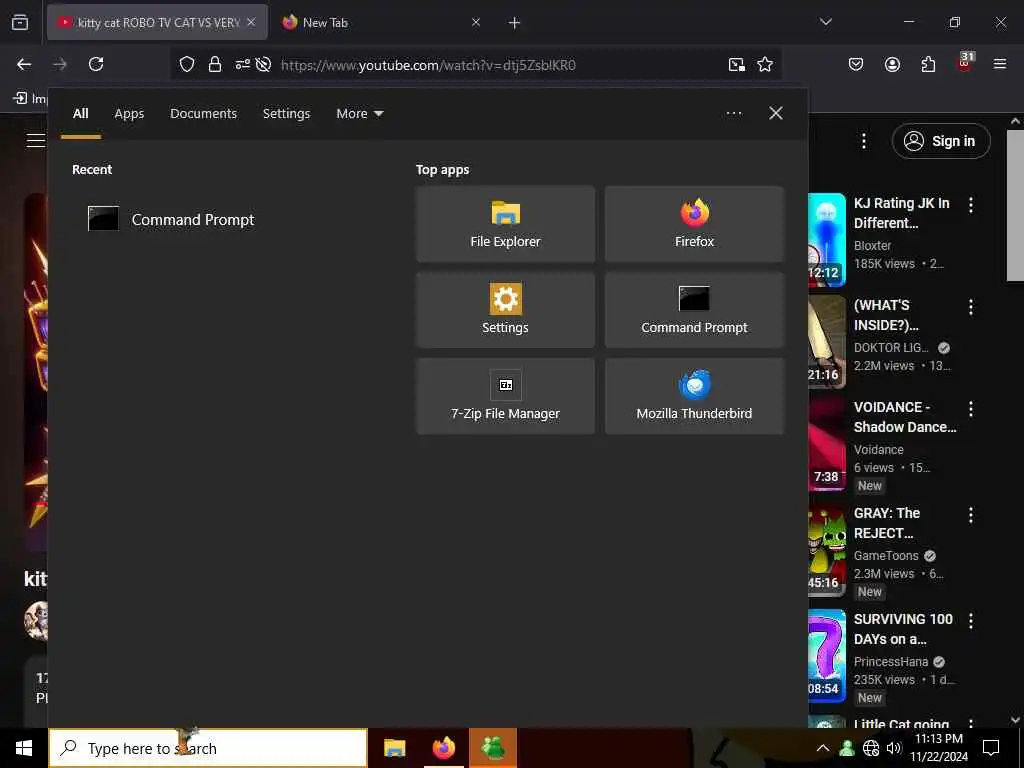Viewport: 1024px width, 768px height.
Task: Open Command Prompt tile in Top apps
Action: pos(694,310)
